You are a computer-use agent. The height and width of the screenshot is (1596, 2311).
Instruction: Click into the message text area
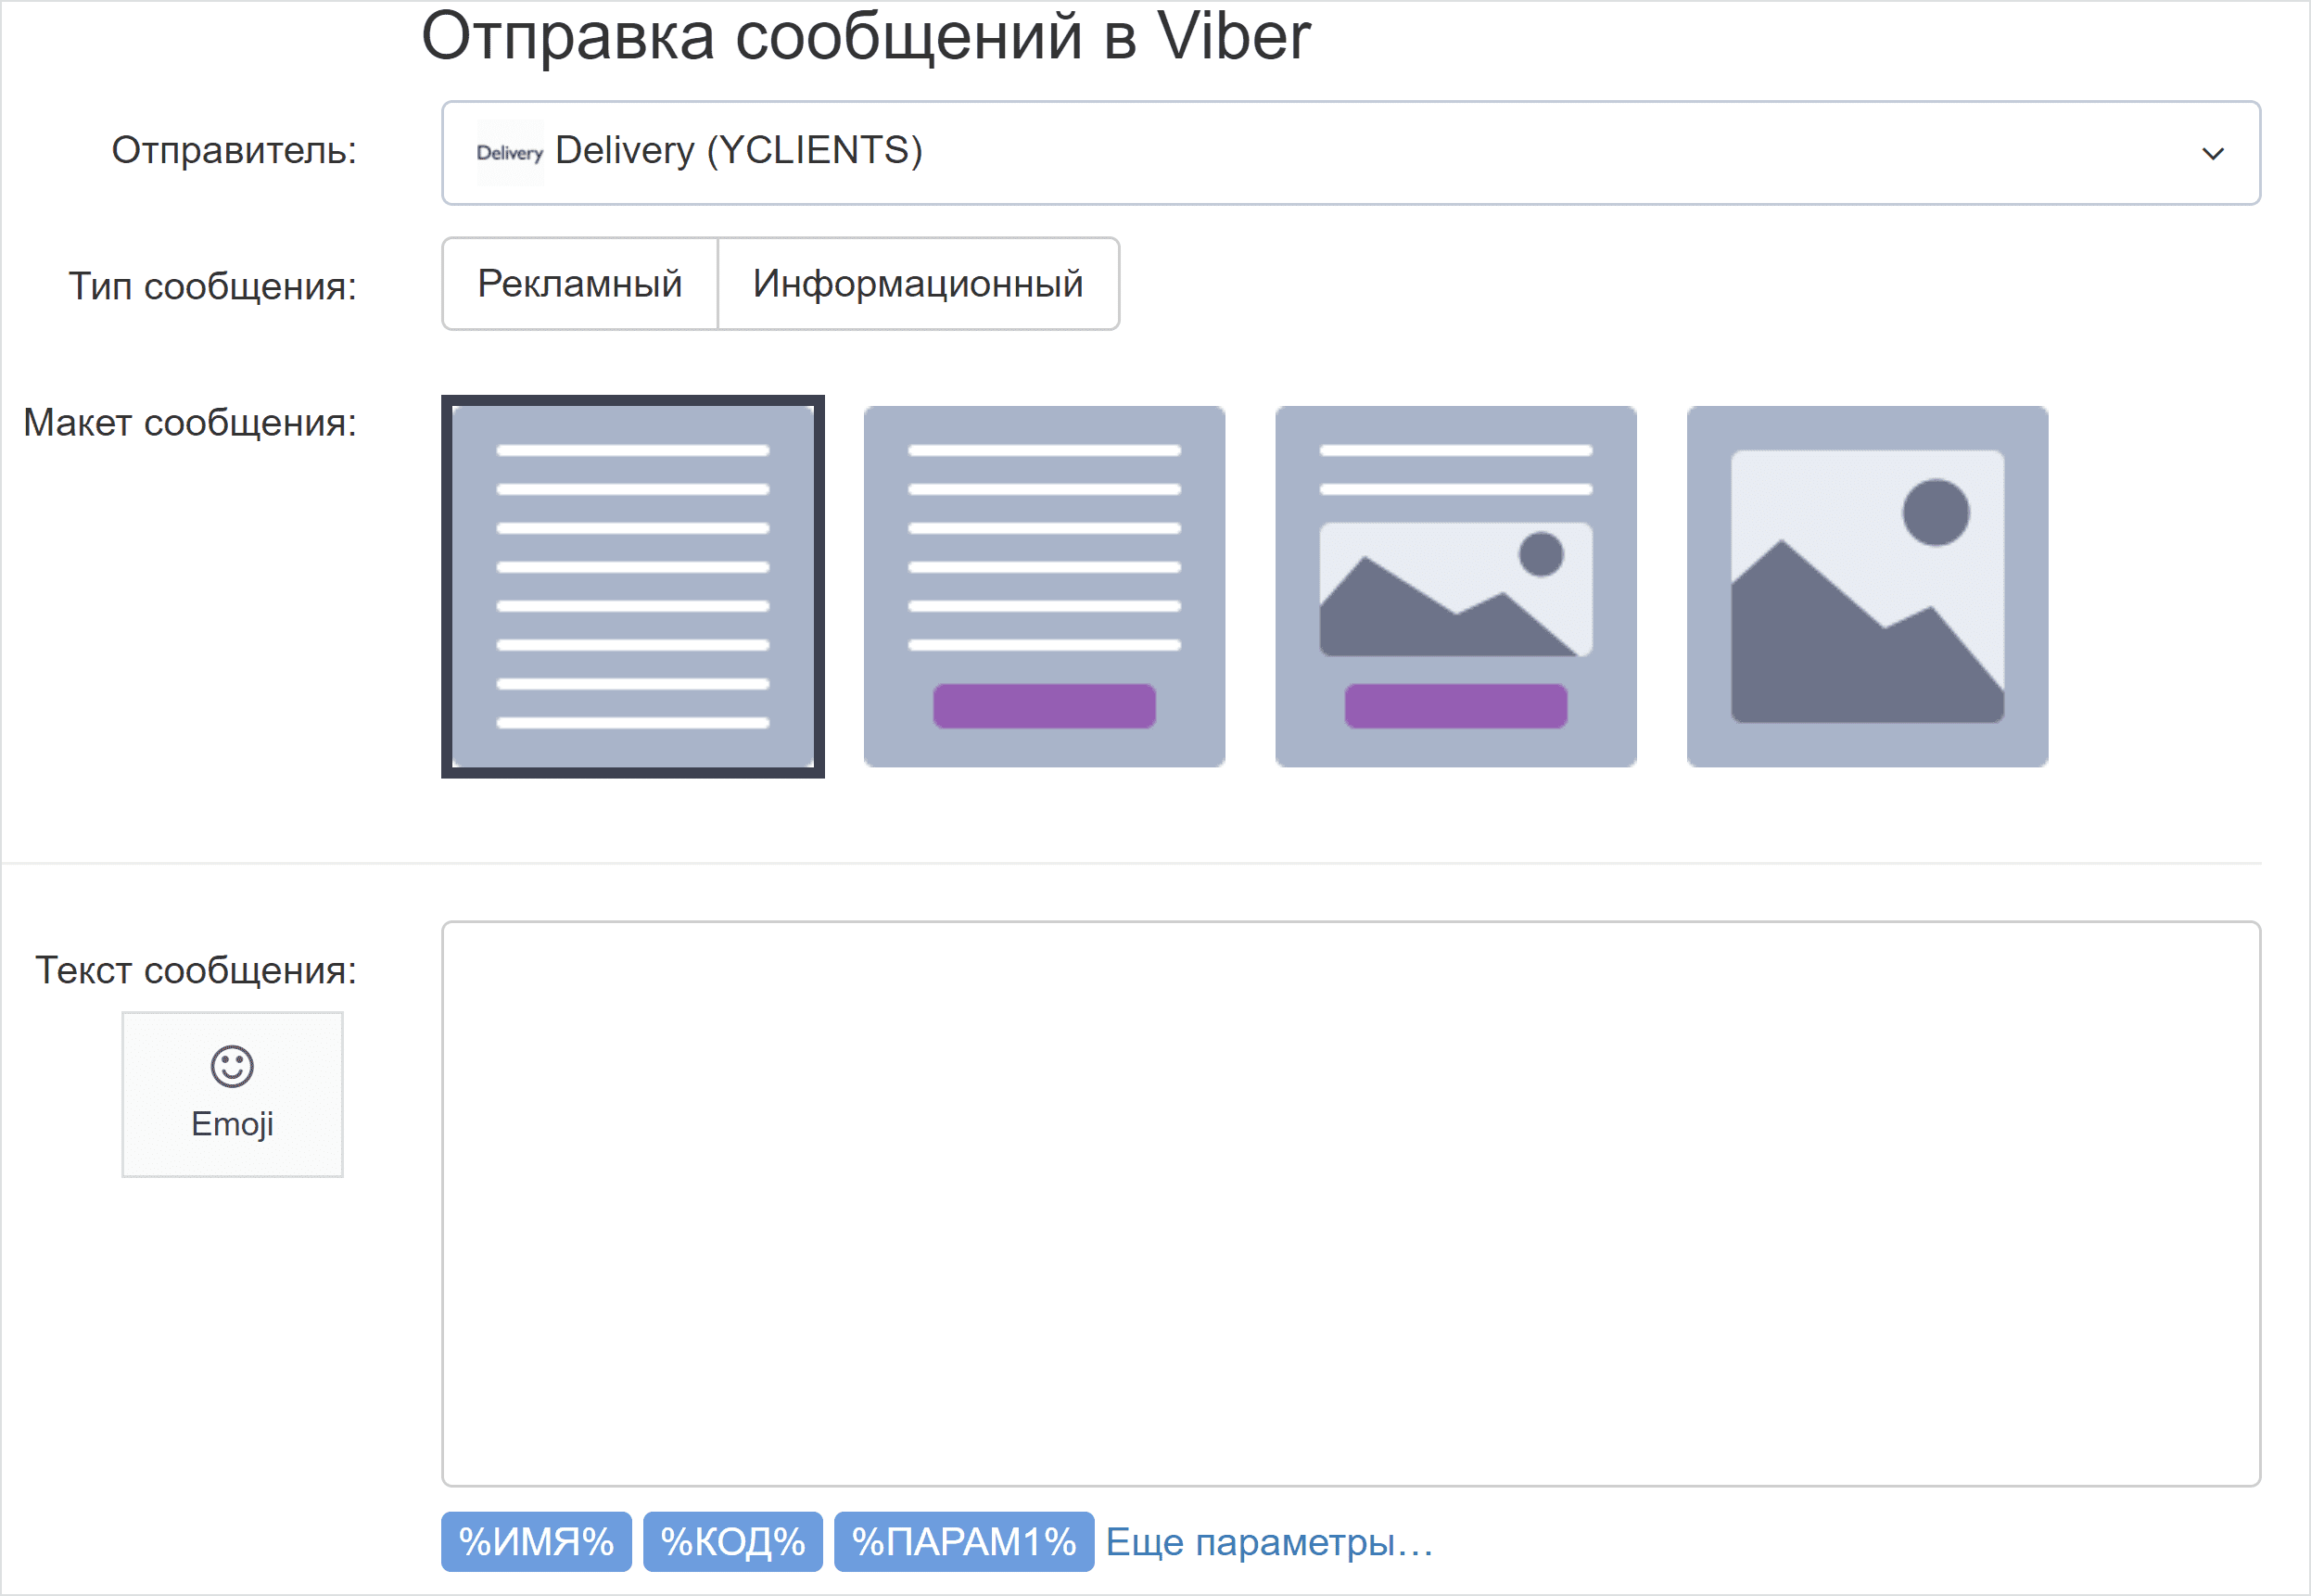[1350, 1204]
